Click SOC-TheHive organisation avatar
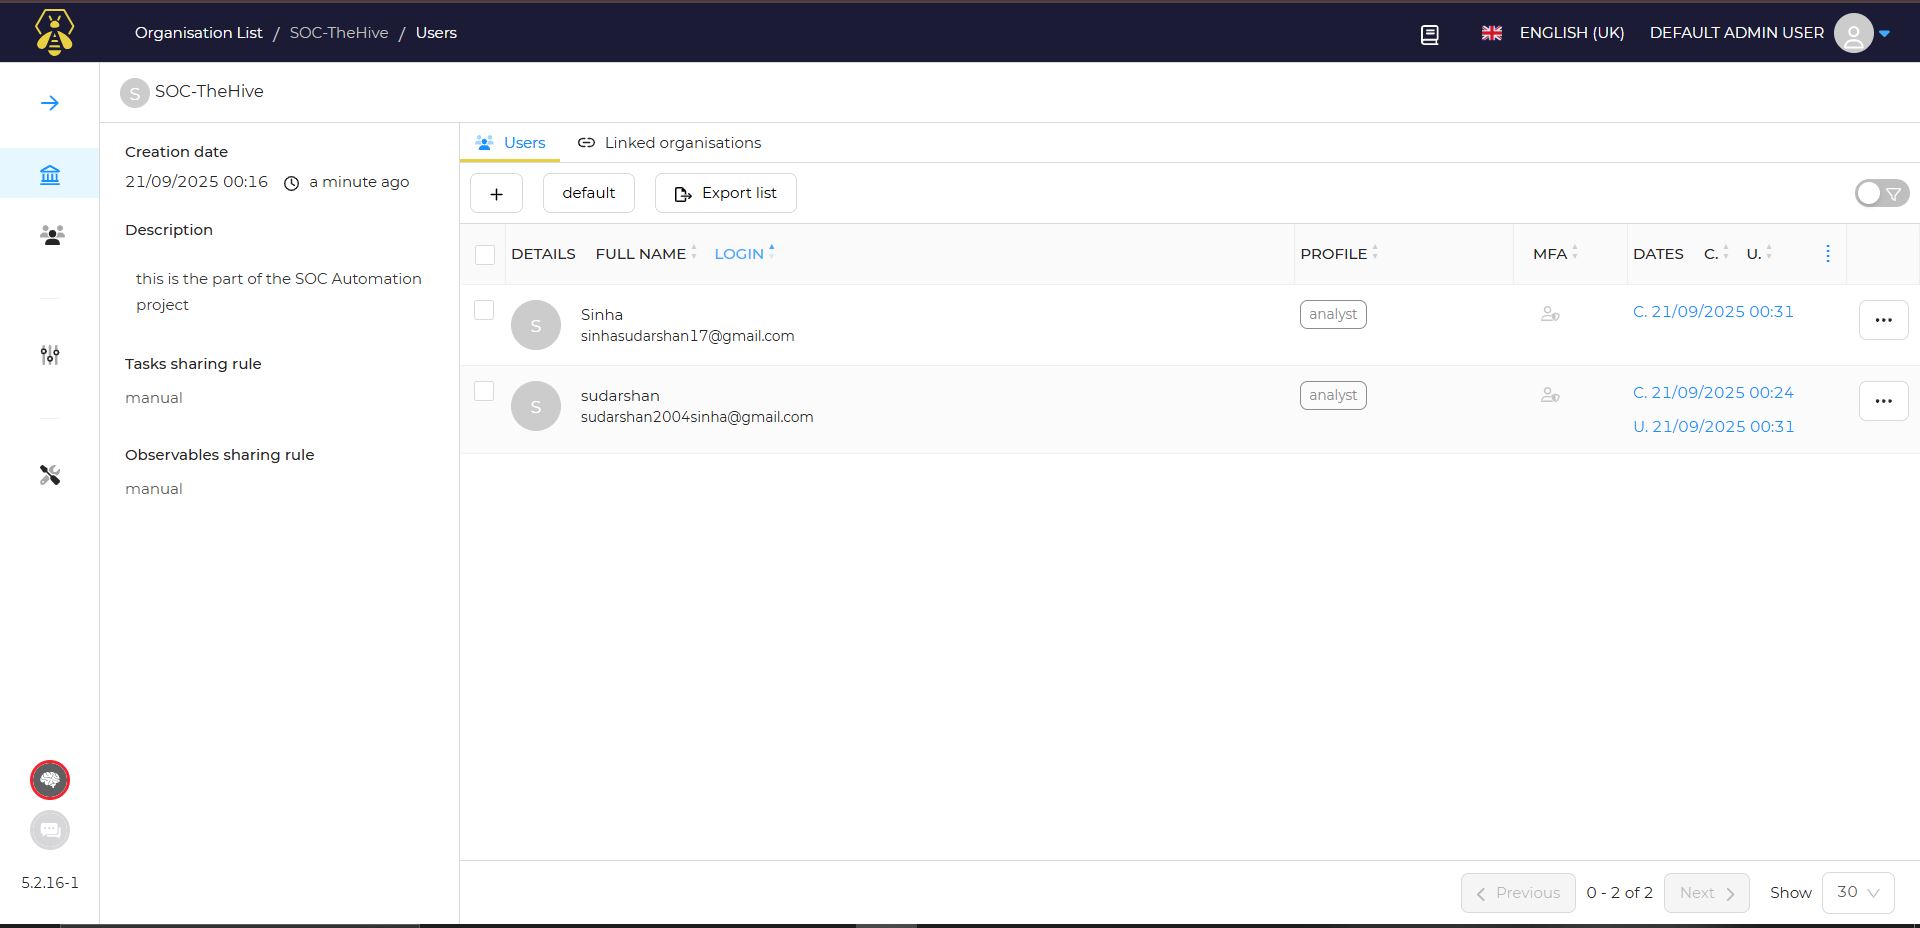Screen dimensions: 1920x928 134,93
